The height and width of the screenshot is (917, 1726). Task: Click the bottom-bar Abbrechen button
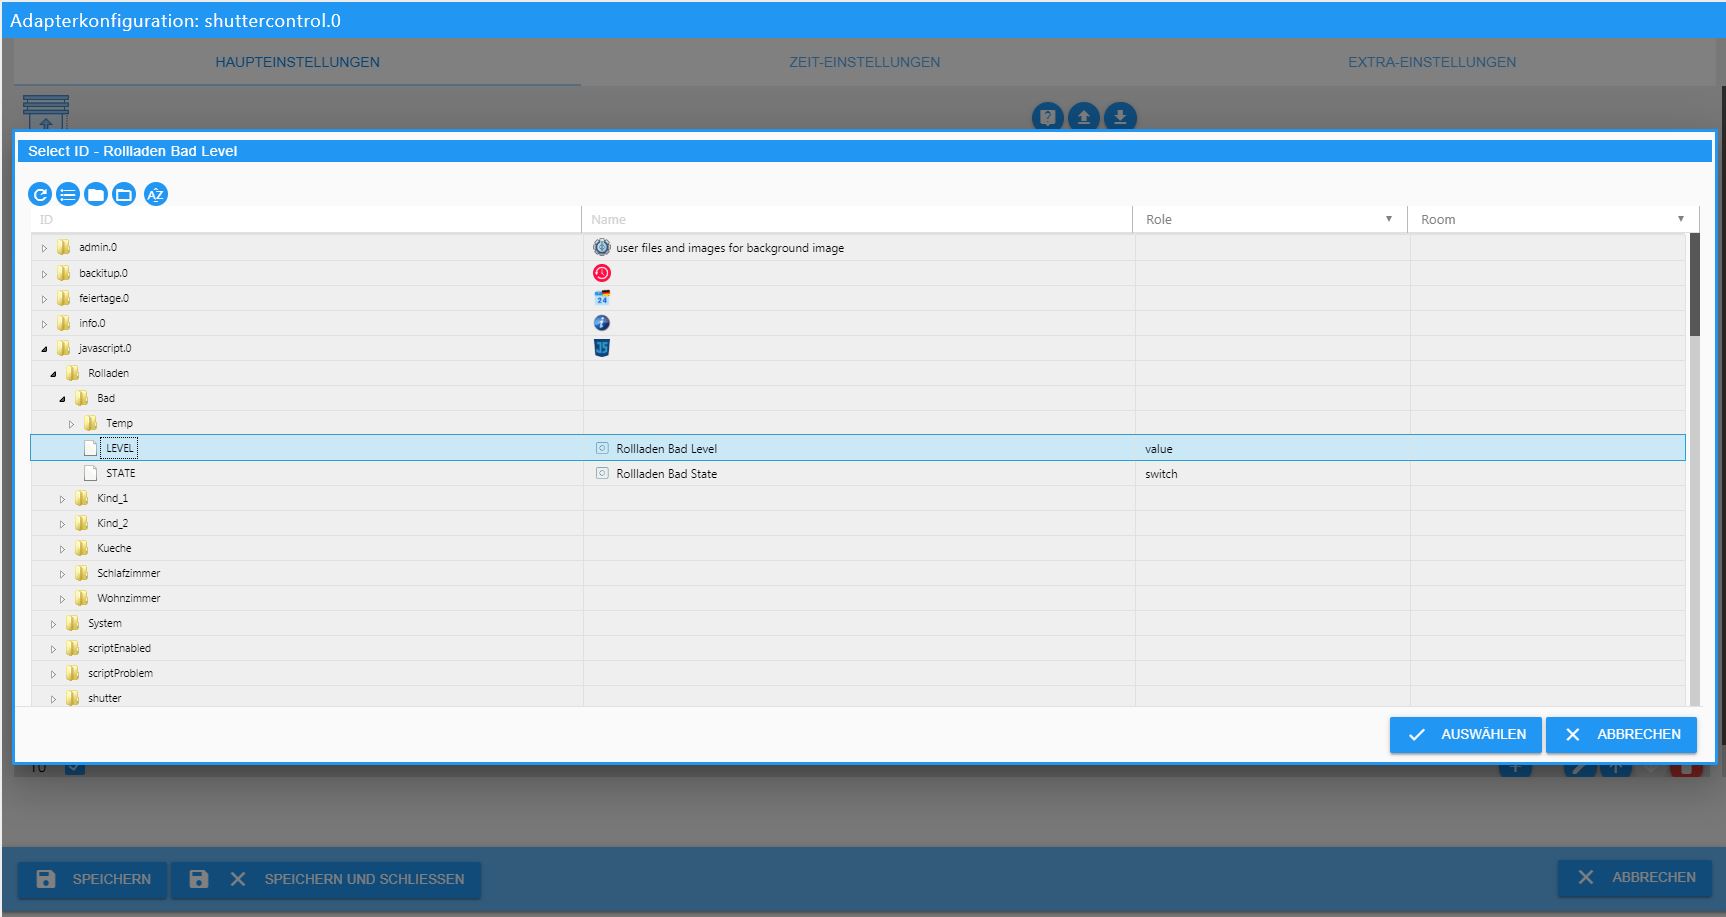tap(1636, 877)
